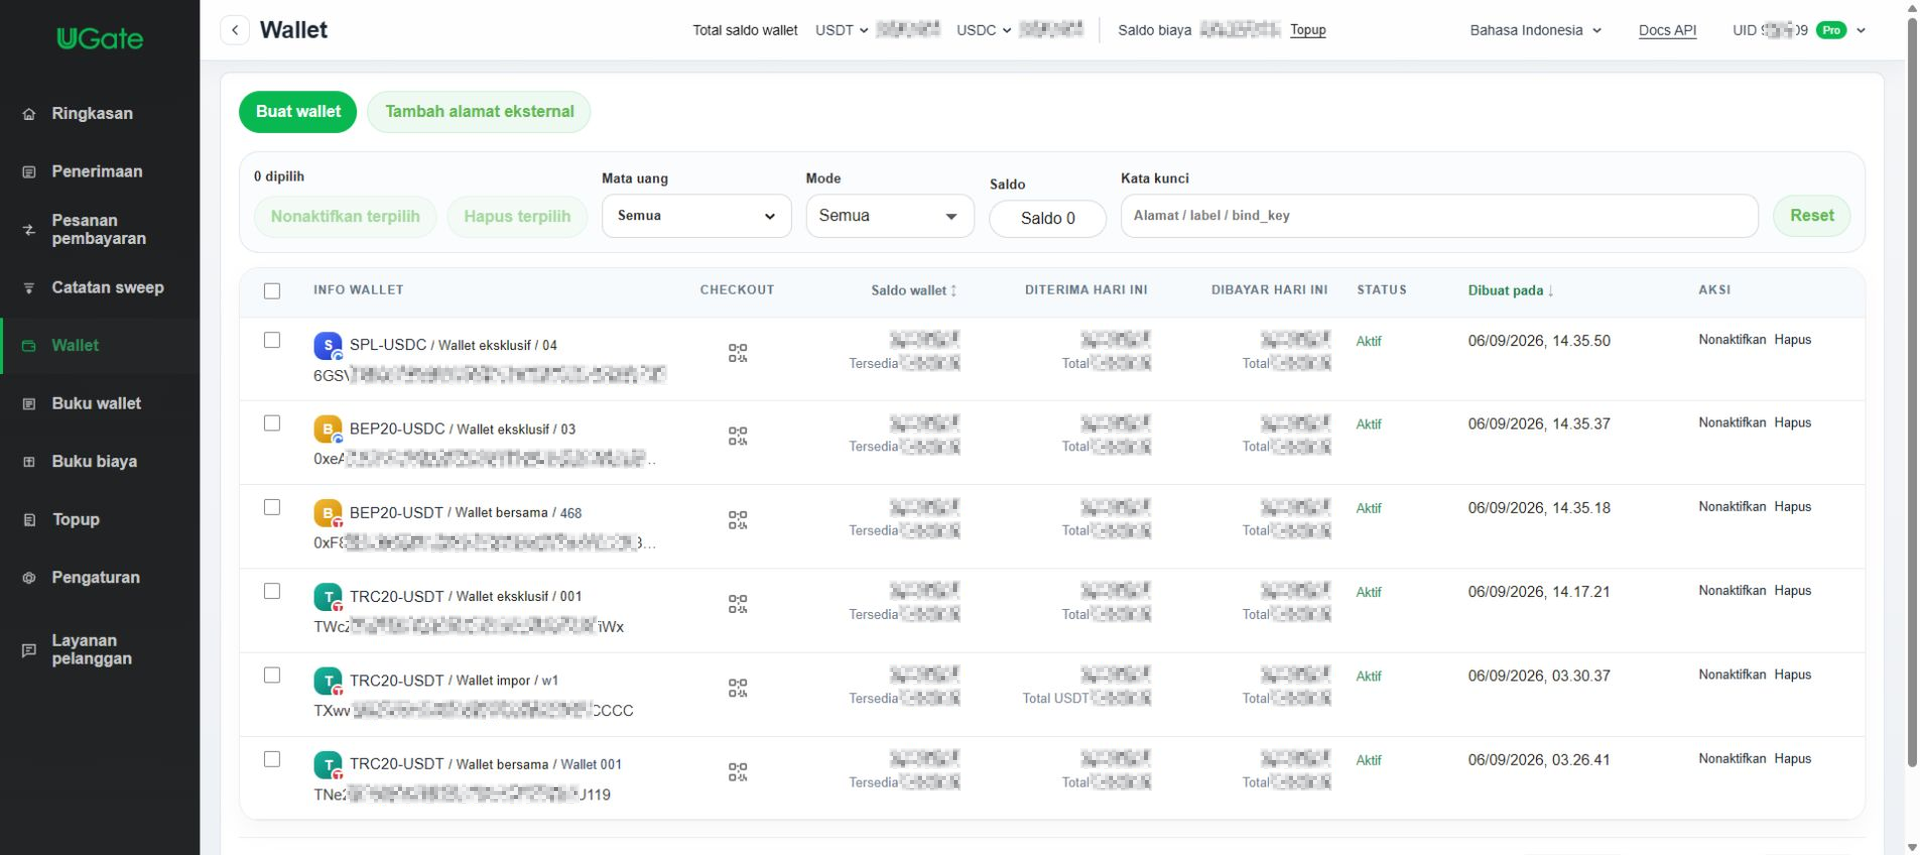
Task: Click the Layanan pelanggan chat icon
Action: [x=29, y=650]
